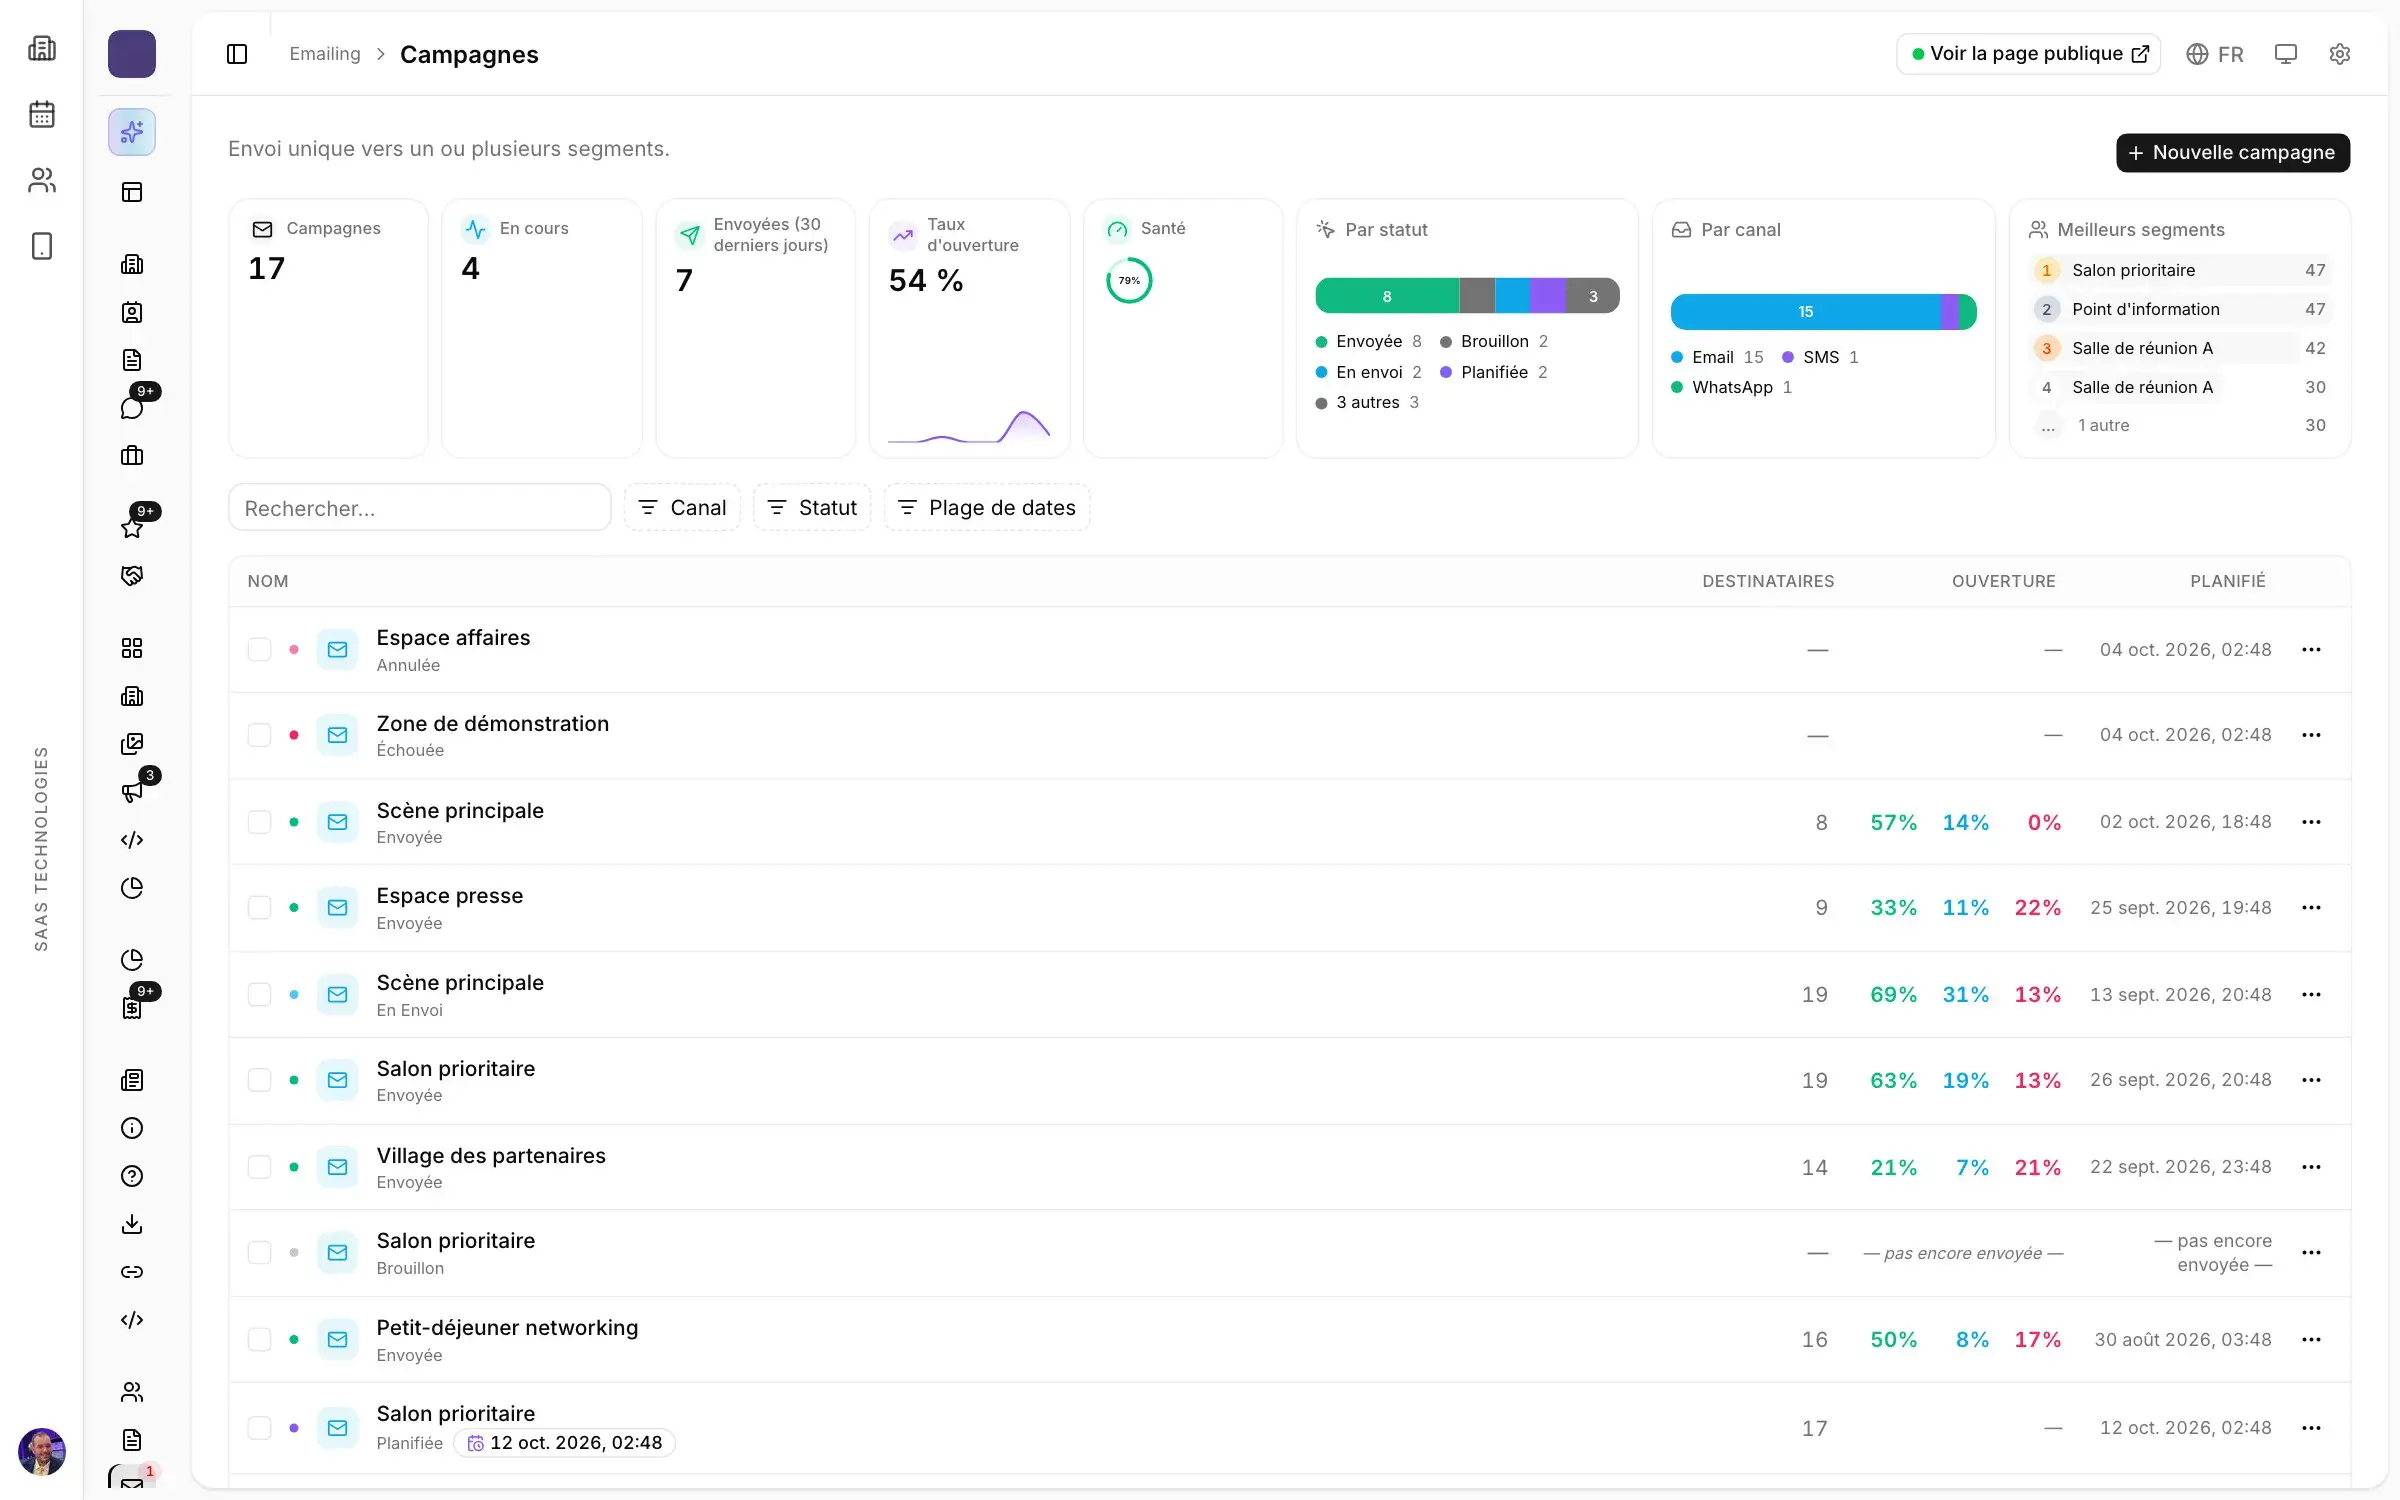This screenshot has height=1500, width=2400.
Task: Click the DESTINATAIRES column header
Action: [1768, 581]
